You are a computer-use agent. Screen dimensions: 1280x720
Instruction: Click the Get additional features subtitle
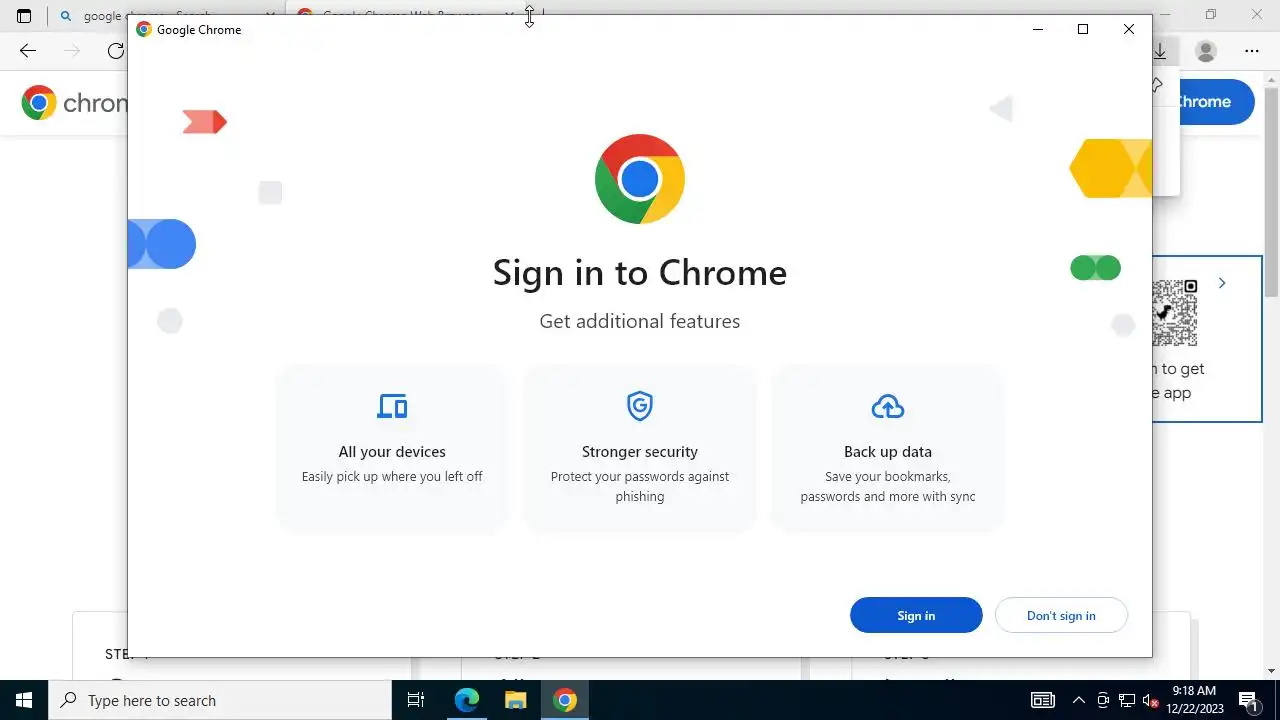pos(640,321)
